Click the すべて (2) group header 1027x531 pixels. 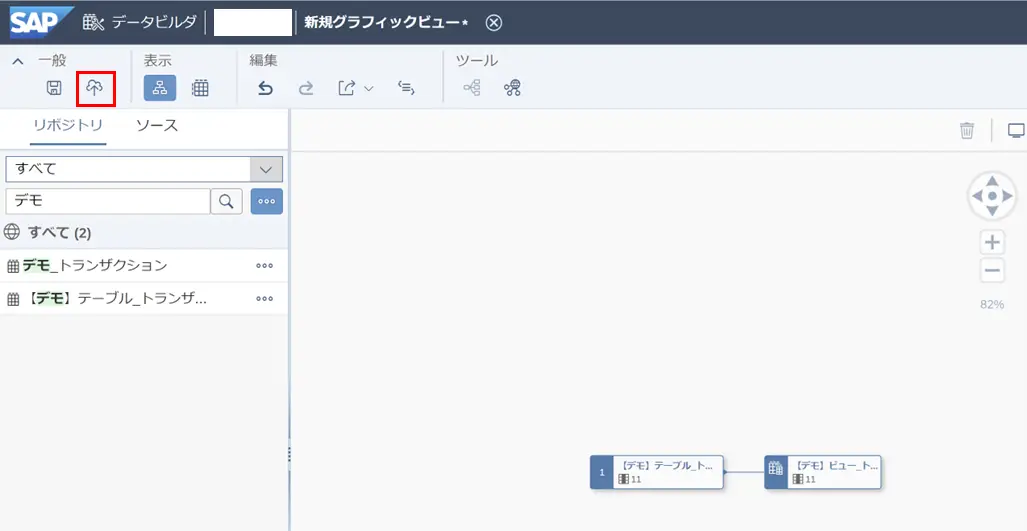(x=144, y=232)
